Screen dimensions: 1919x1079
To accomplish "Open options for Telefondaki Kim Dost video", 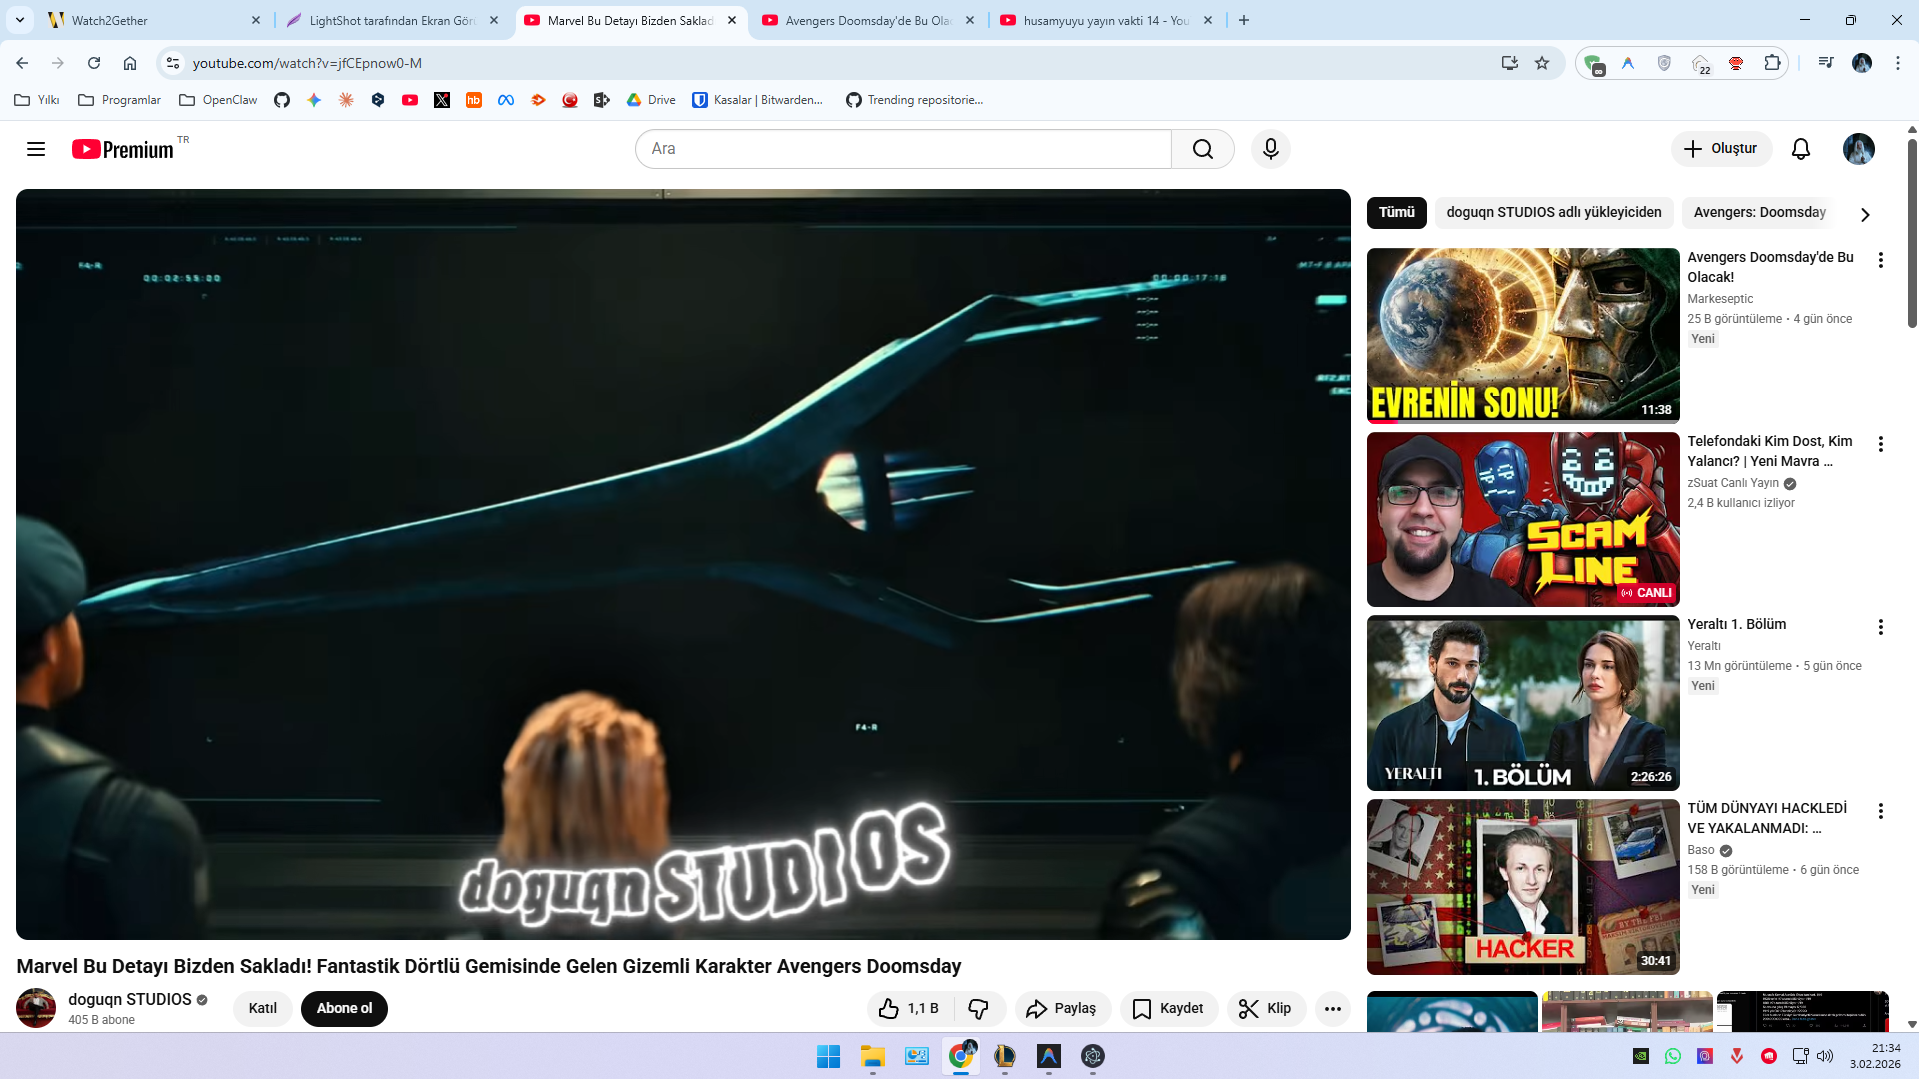I will tap(1881, 444).
